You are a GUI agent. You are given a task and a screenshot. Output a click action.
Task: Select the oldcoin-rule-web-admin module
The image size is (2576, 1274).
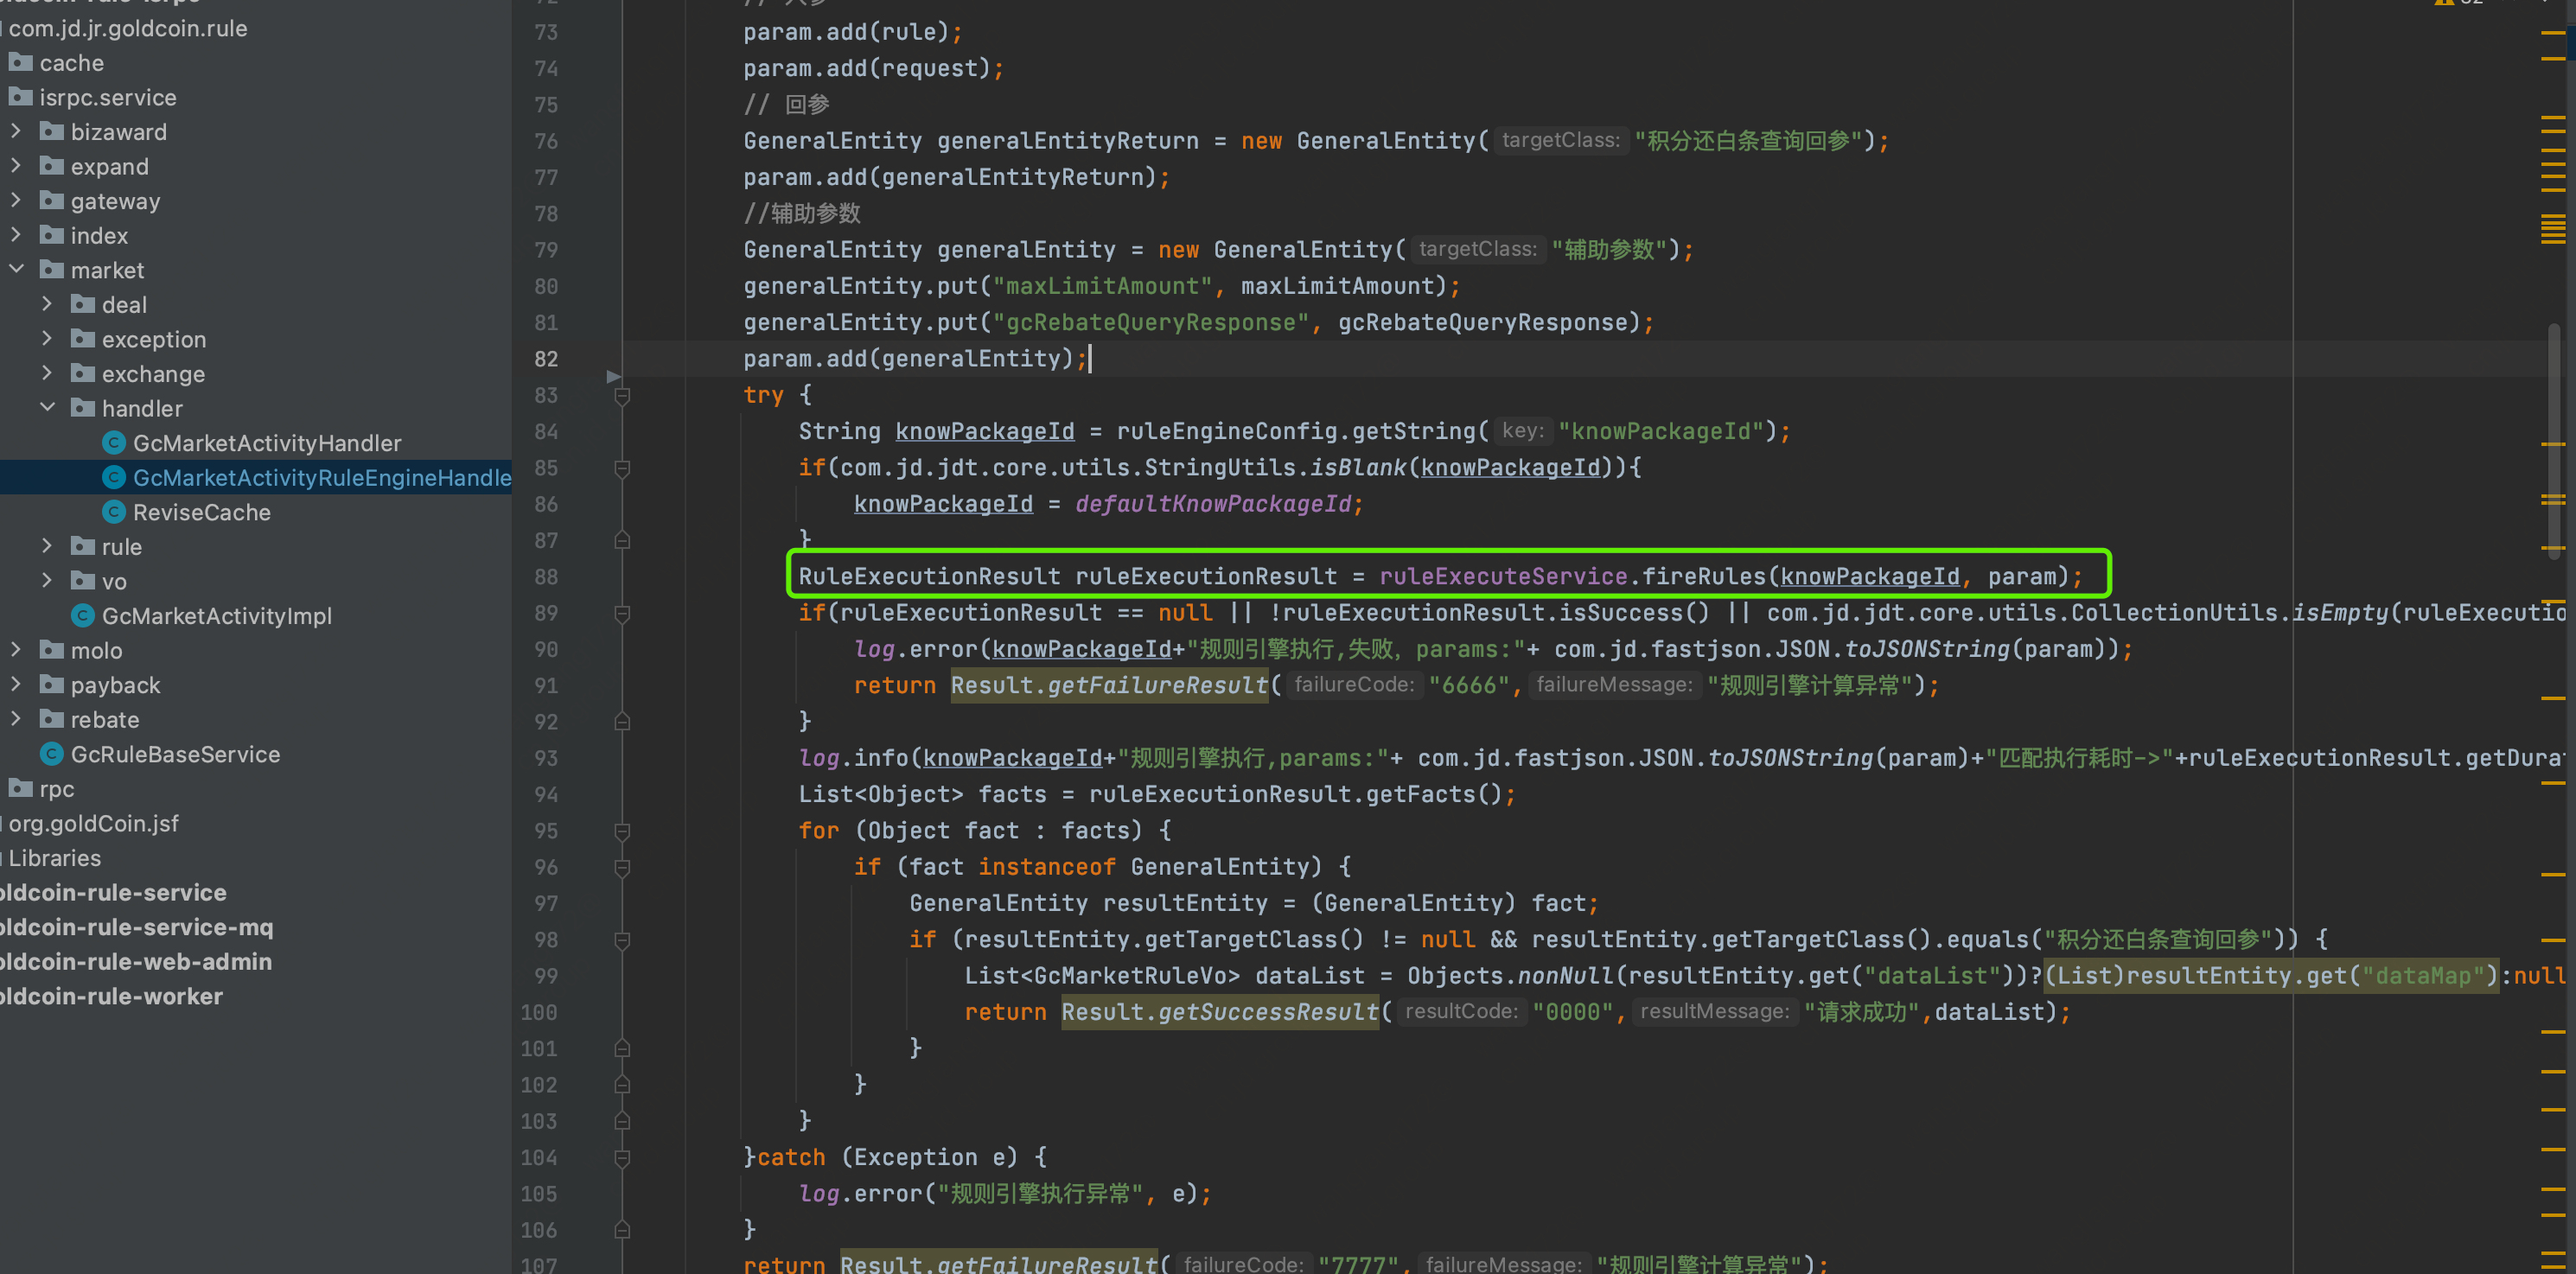[x=136, y=962]
